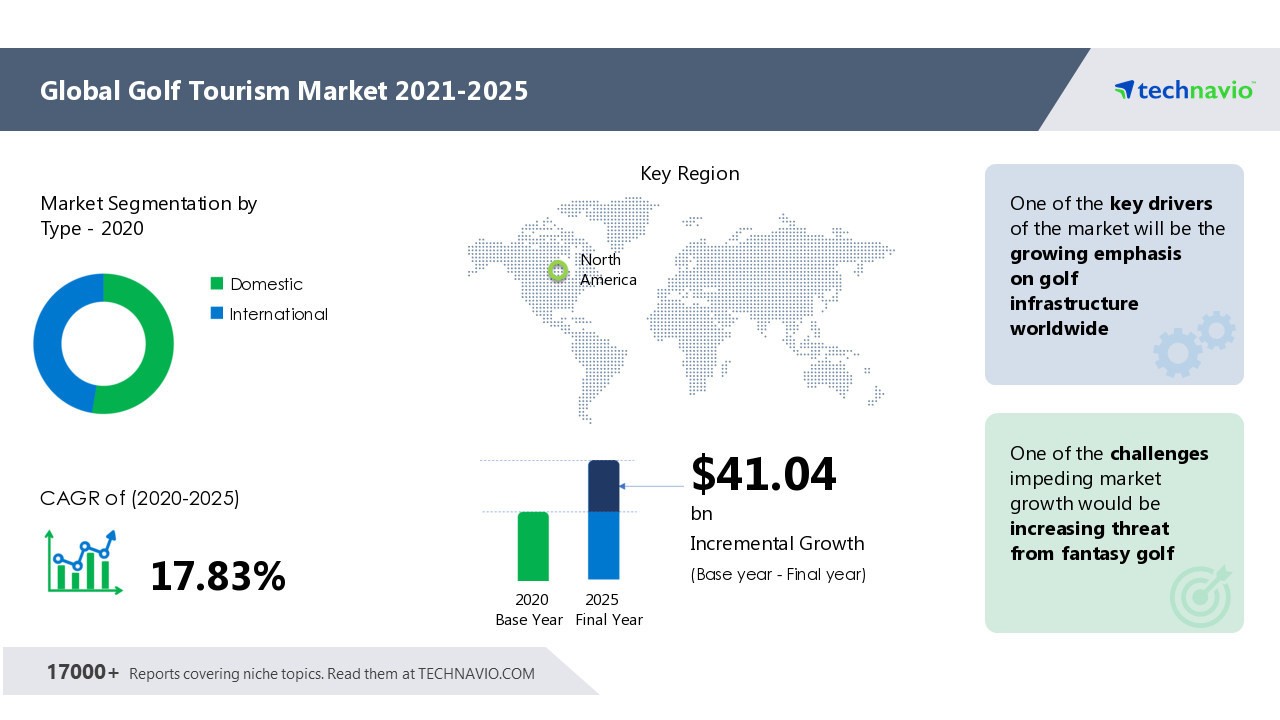
Task: Click the target icon in challenges box
Action: (1200, 595)
